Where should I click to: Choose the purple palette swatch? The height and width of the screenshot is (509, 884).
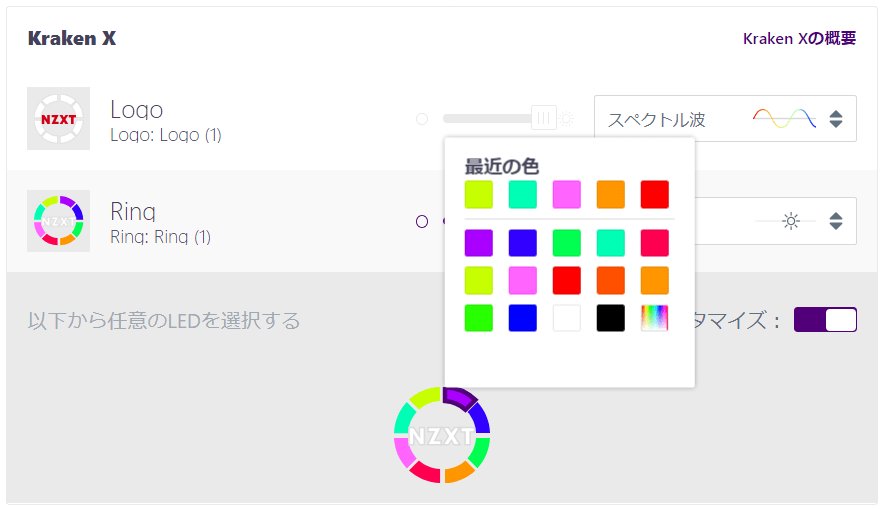[479, 243]
